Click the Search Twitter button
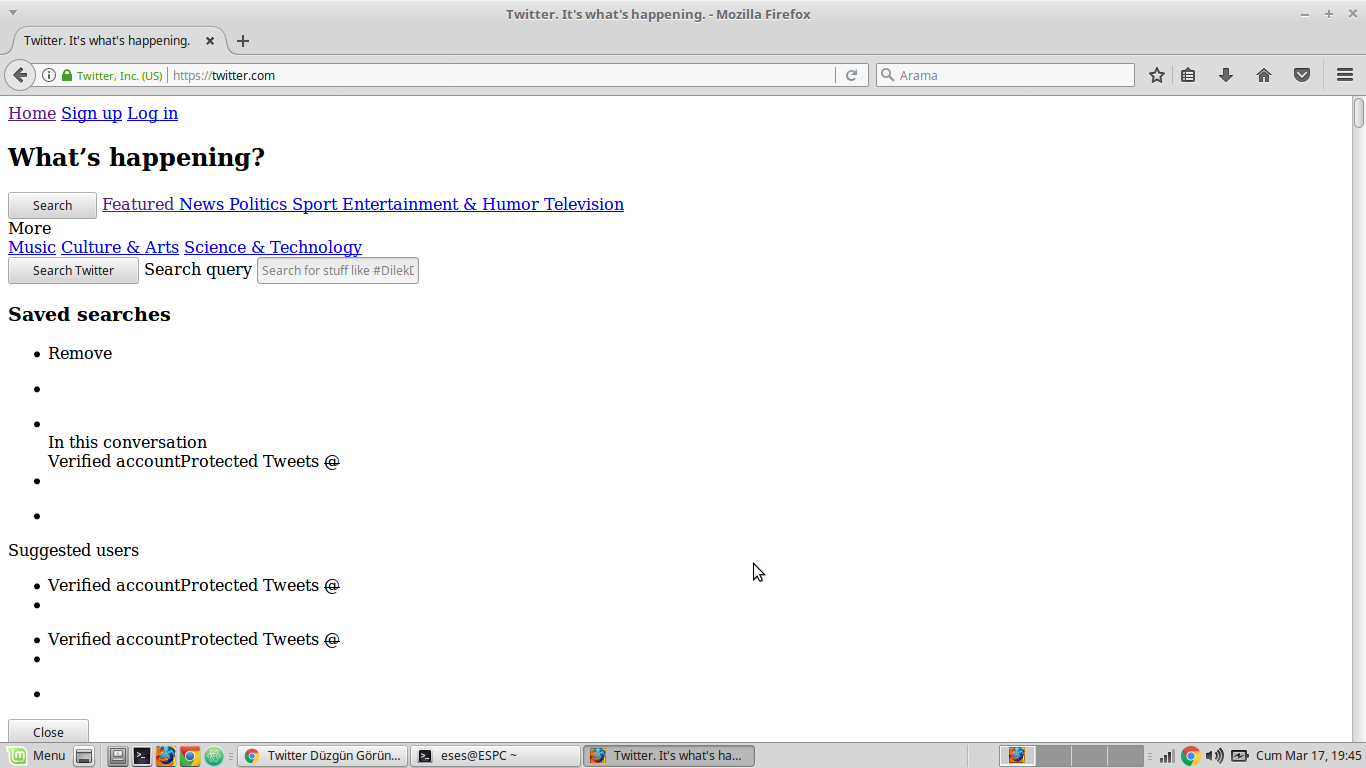Screen dimensions: 1366x768 click(x=73, y=270)
